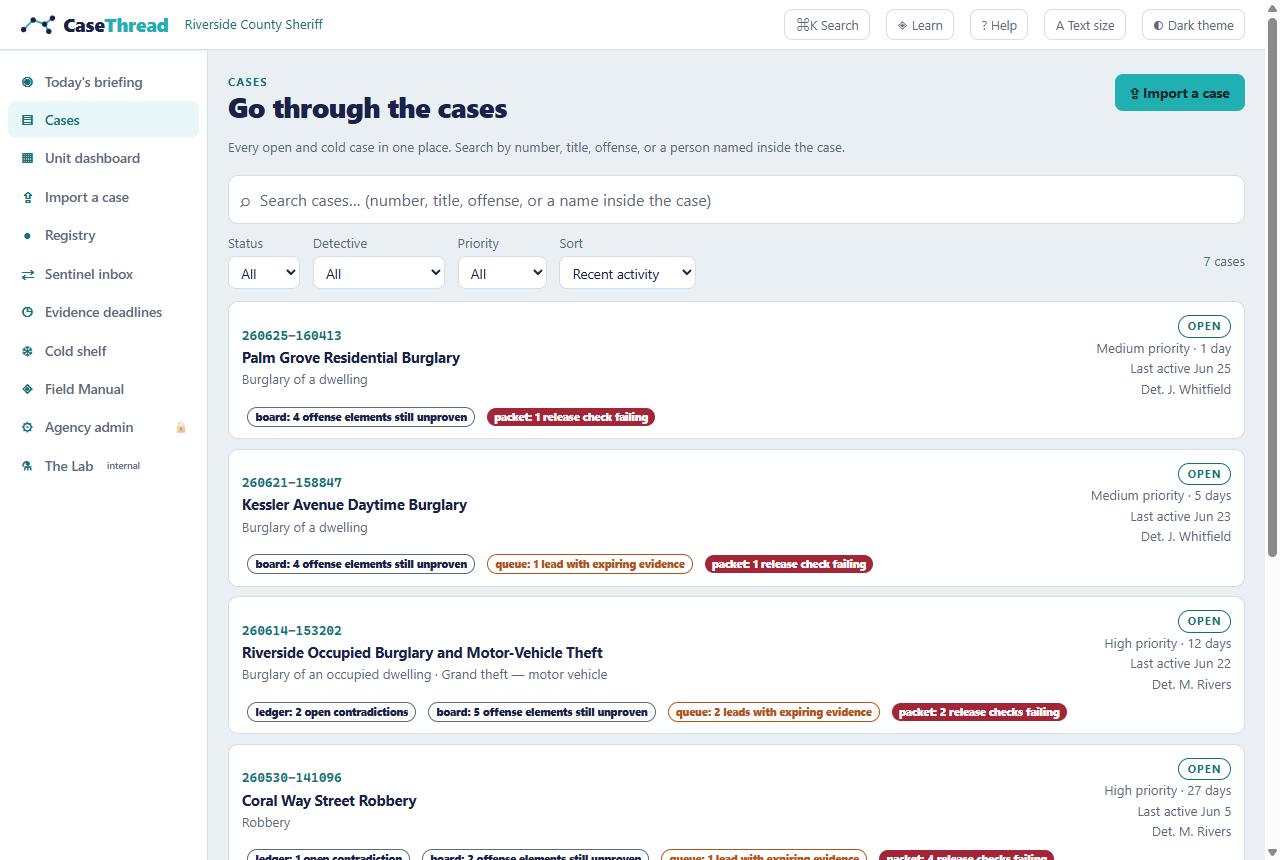Click the Import a case sidebar icon

point(27,197)
